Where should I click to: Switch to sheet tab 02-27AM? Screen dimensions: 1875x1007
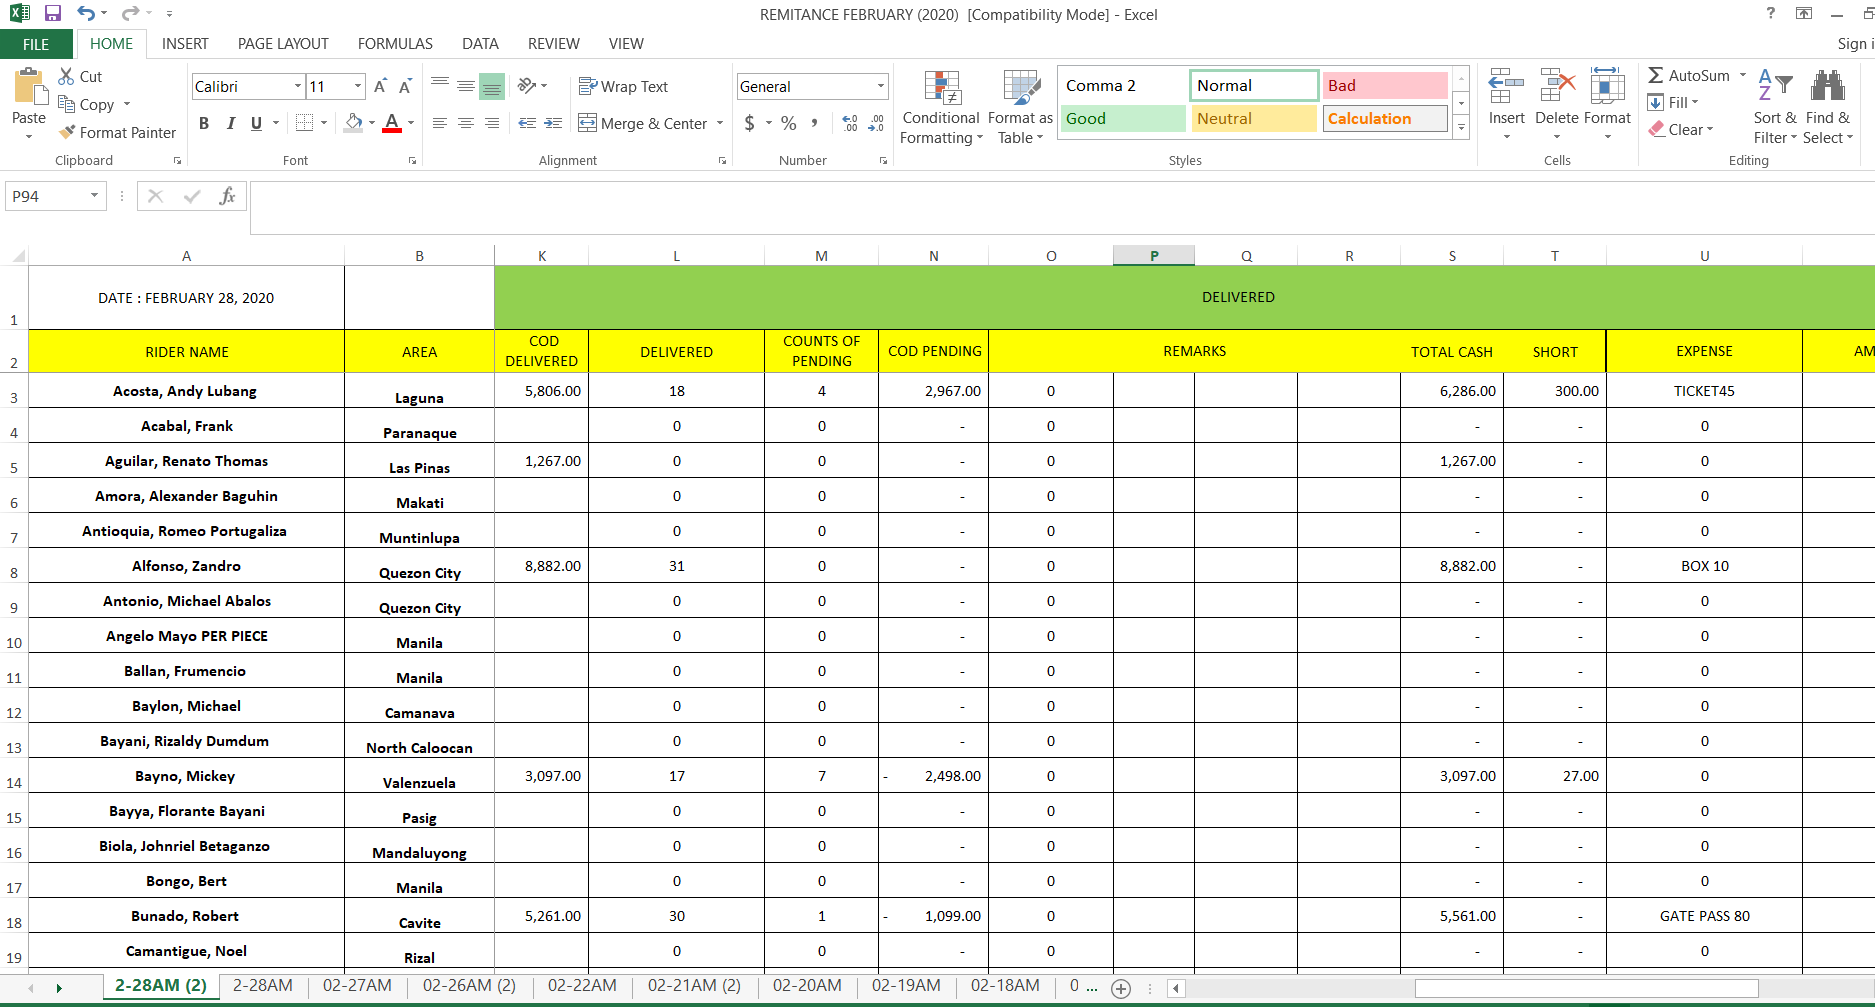coord(357,986)
